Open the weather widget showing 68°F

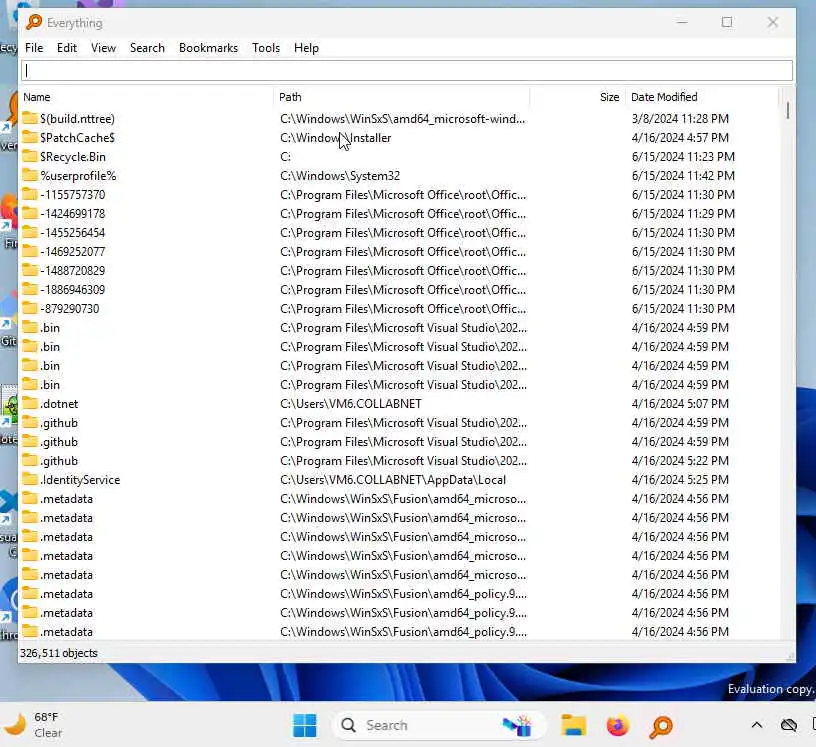33,725
